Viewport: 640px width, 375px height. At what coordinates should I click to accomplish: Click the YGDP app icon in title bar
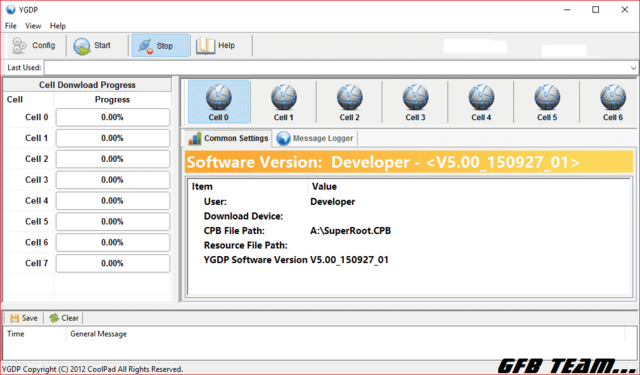[11, 9]
